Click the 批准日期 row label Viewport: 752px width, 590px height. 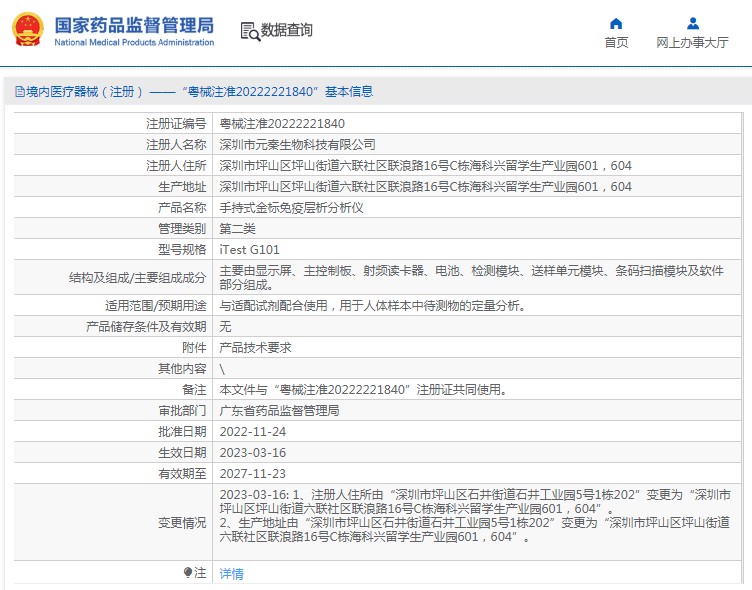coord(182,432)
